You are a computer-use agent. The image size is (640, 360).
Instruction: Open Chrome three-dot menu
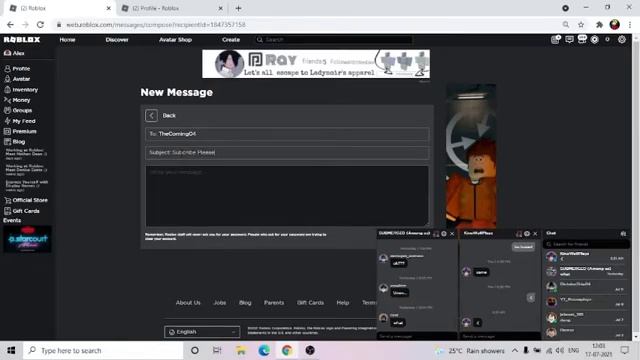click(630, 24)
